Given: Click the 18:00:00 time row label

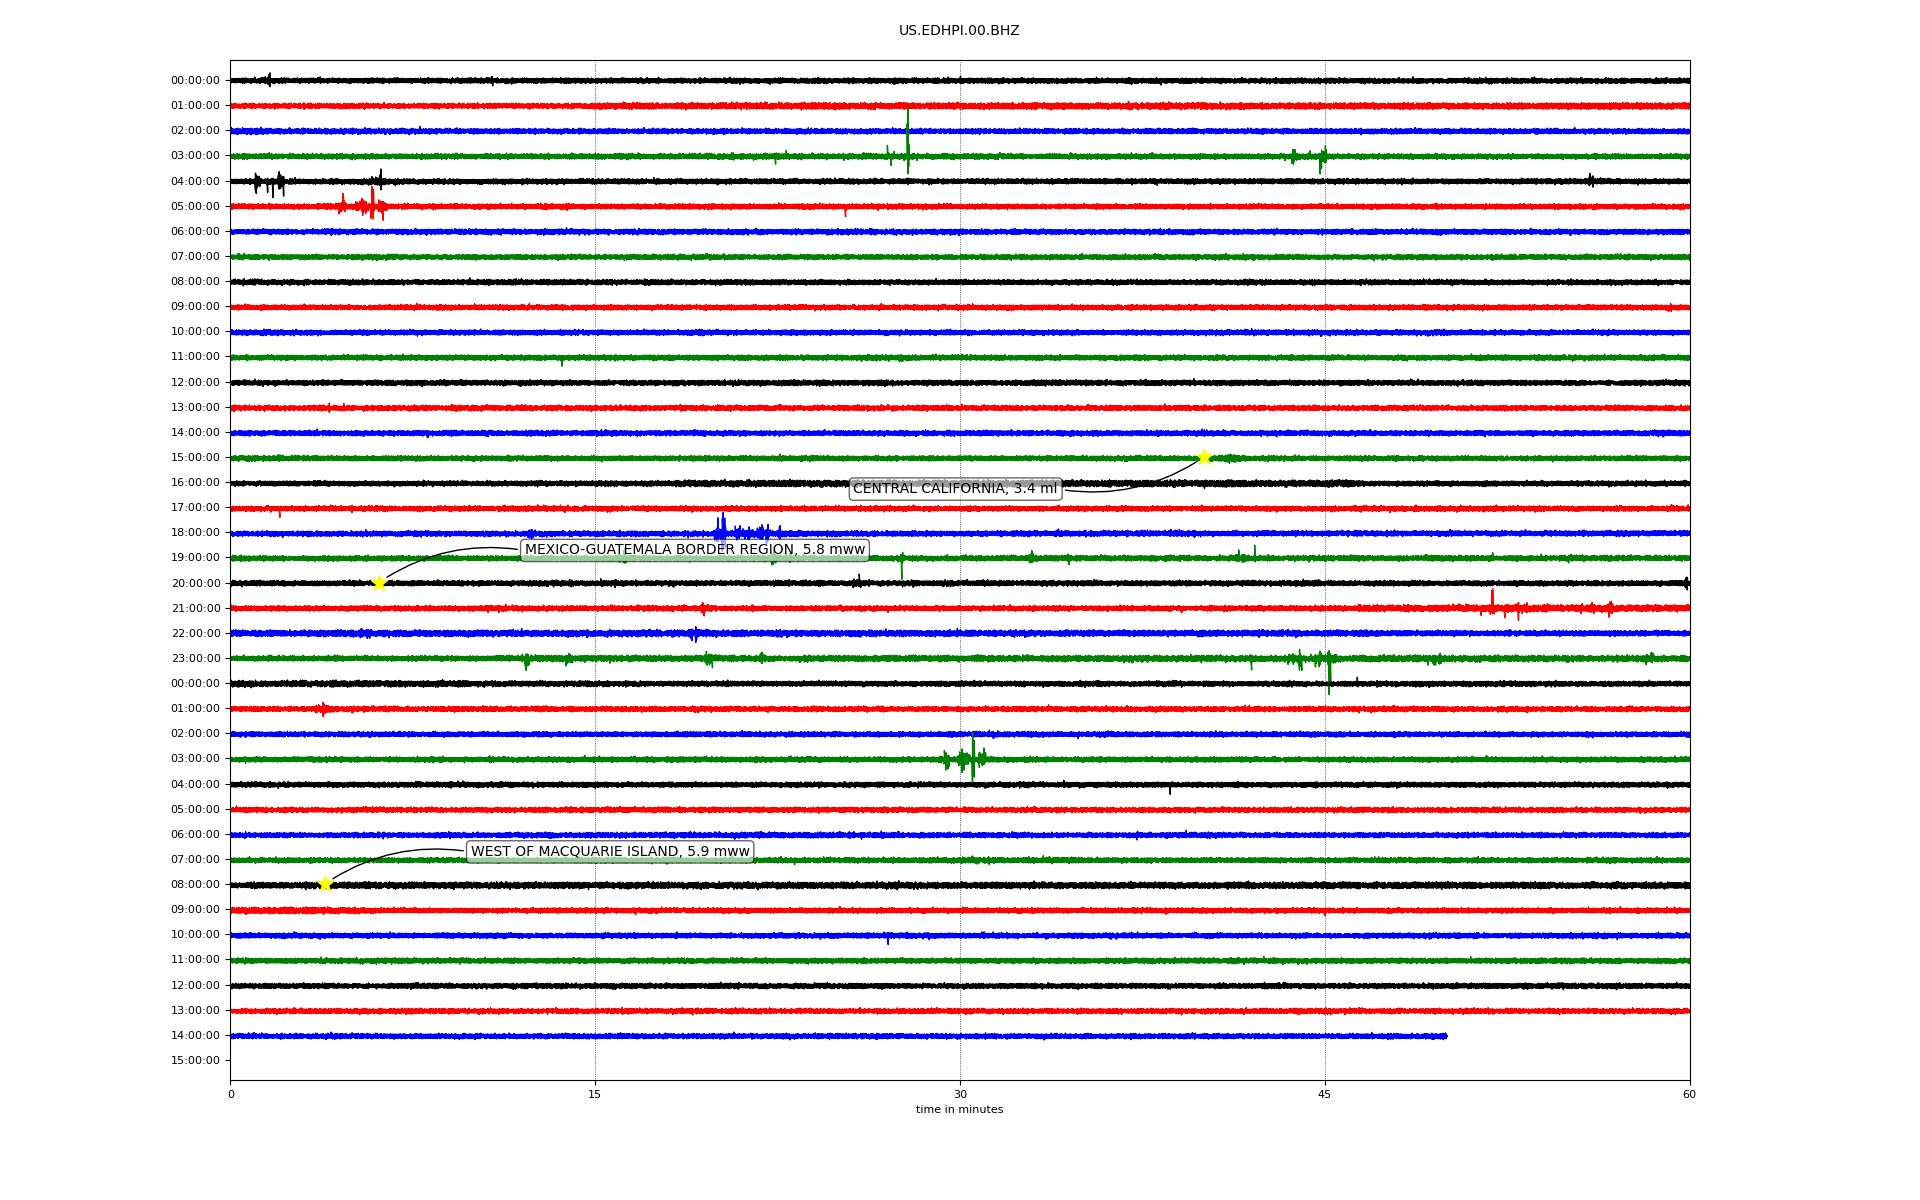Looking at the screenshot, I should pos(195,533).
